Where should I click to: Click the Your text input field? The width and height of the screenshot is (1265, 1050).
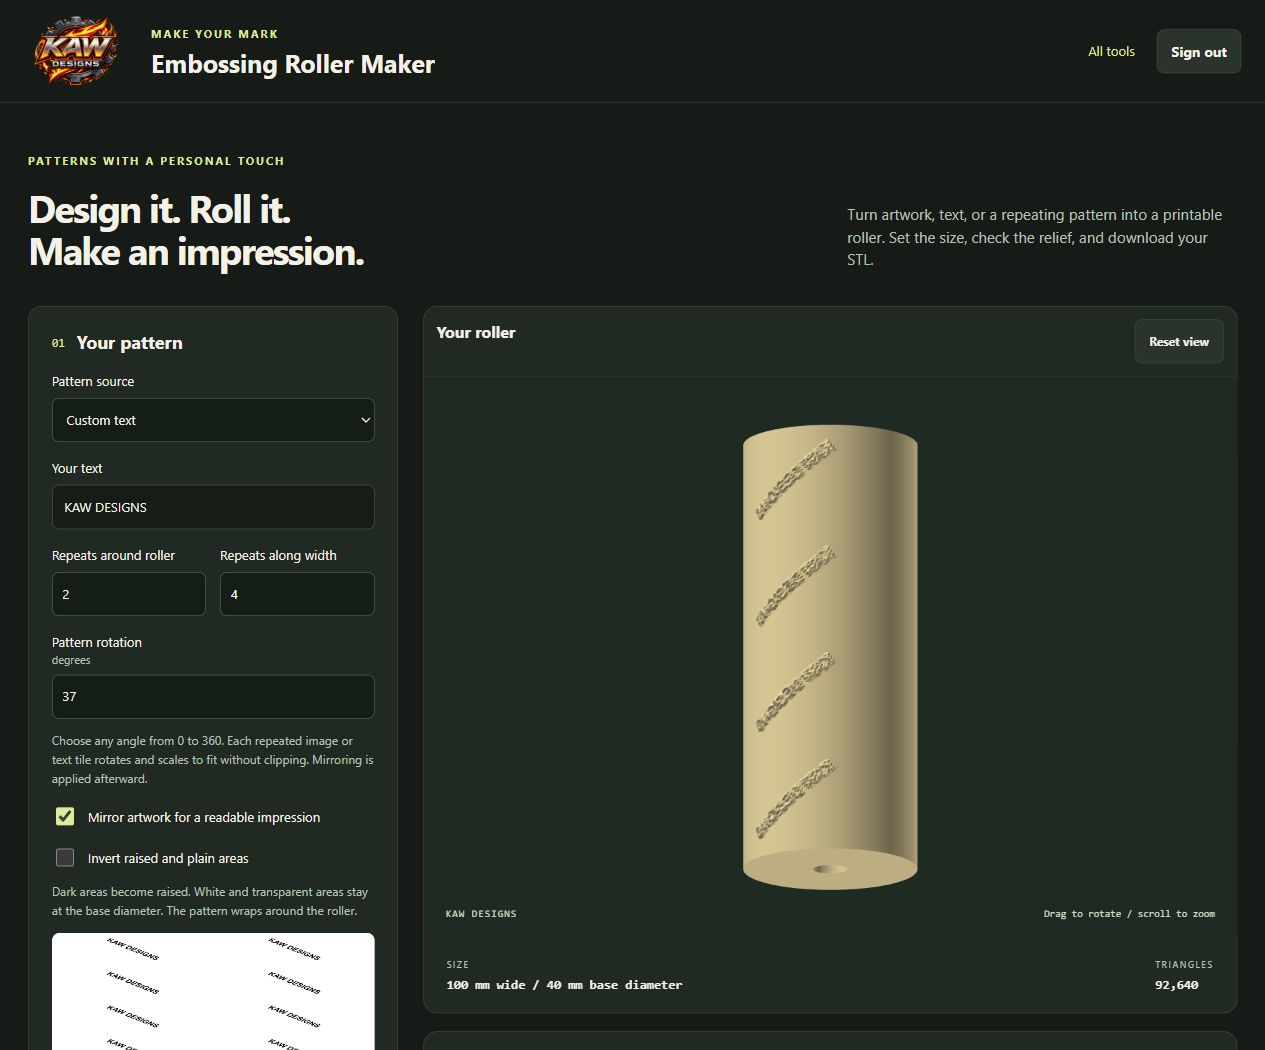pos(213,507)
